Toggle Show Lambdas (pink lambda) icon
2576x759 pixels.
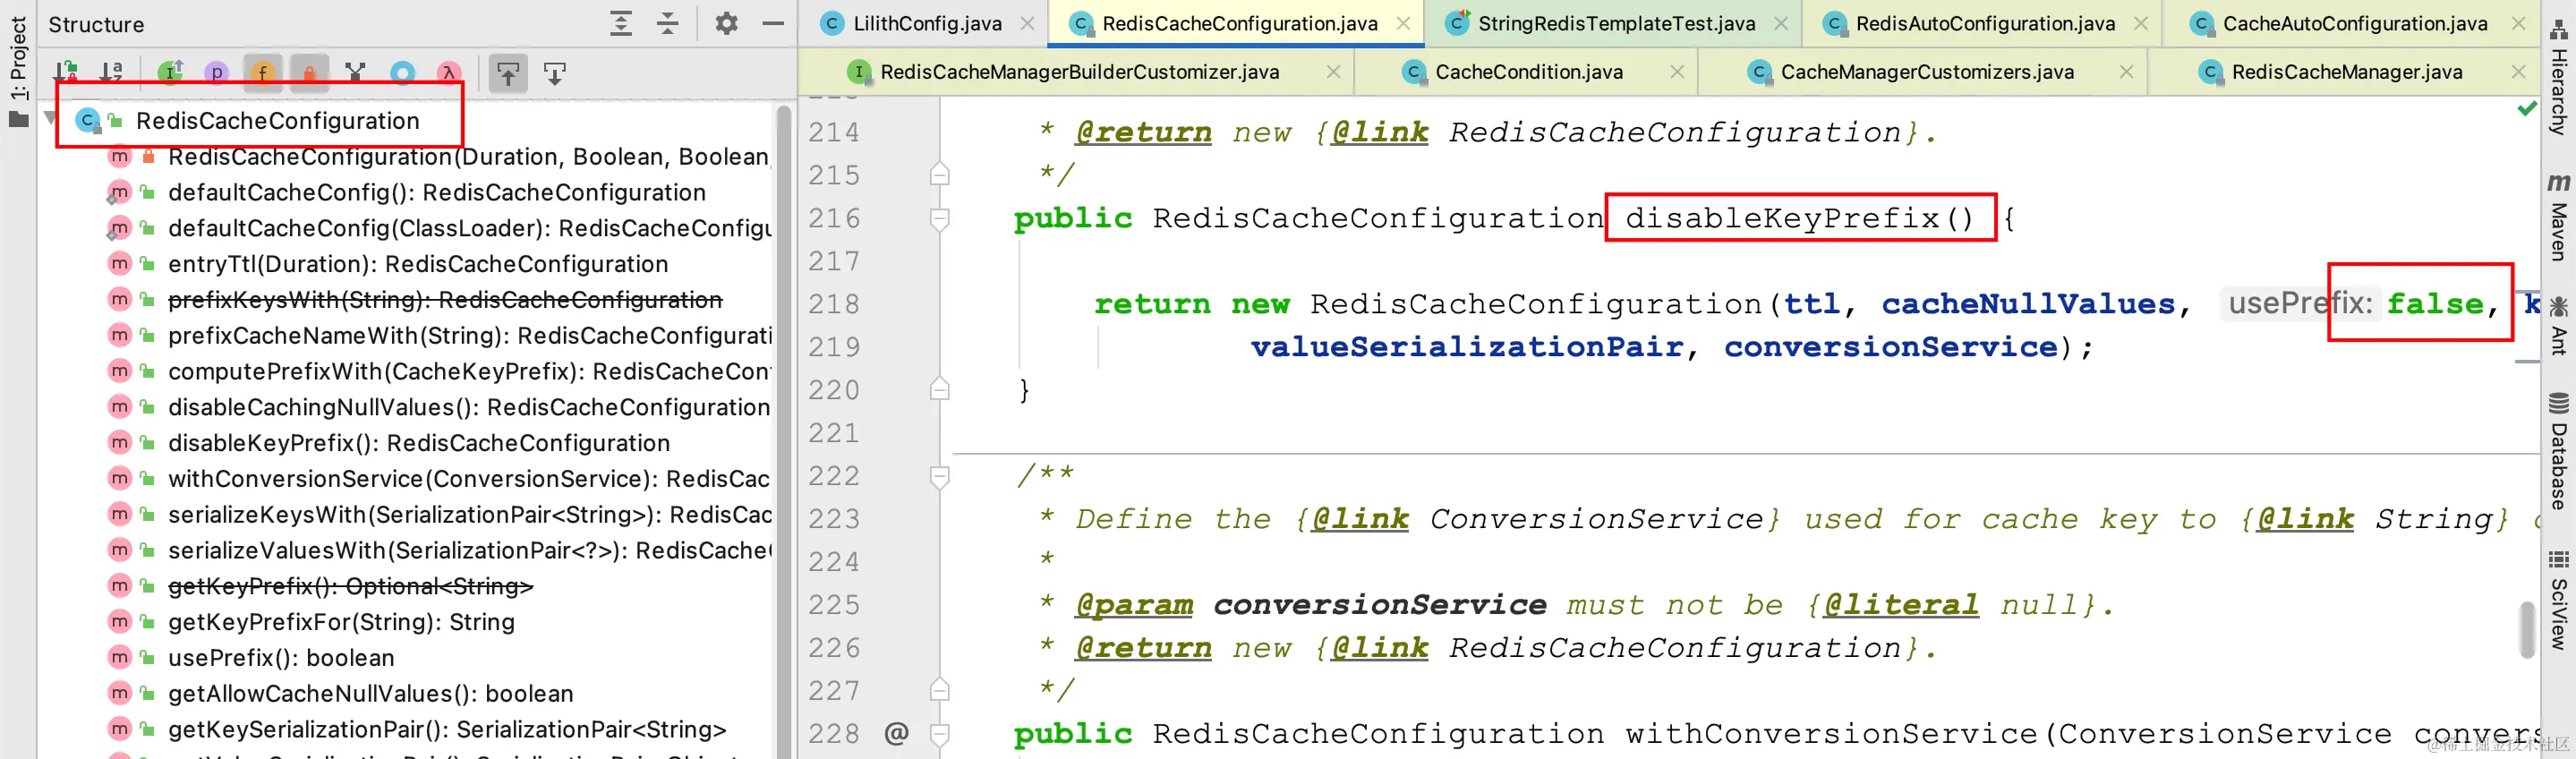[x=449, y=72]
